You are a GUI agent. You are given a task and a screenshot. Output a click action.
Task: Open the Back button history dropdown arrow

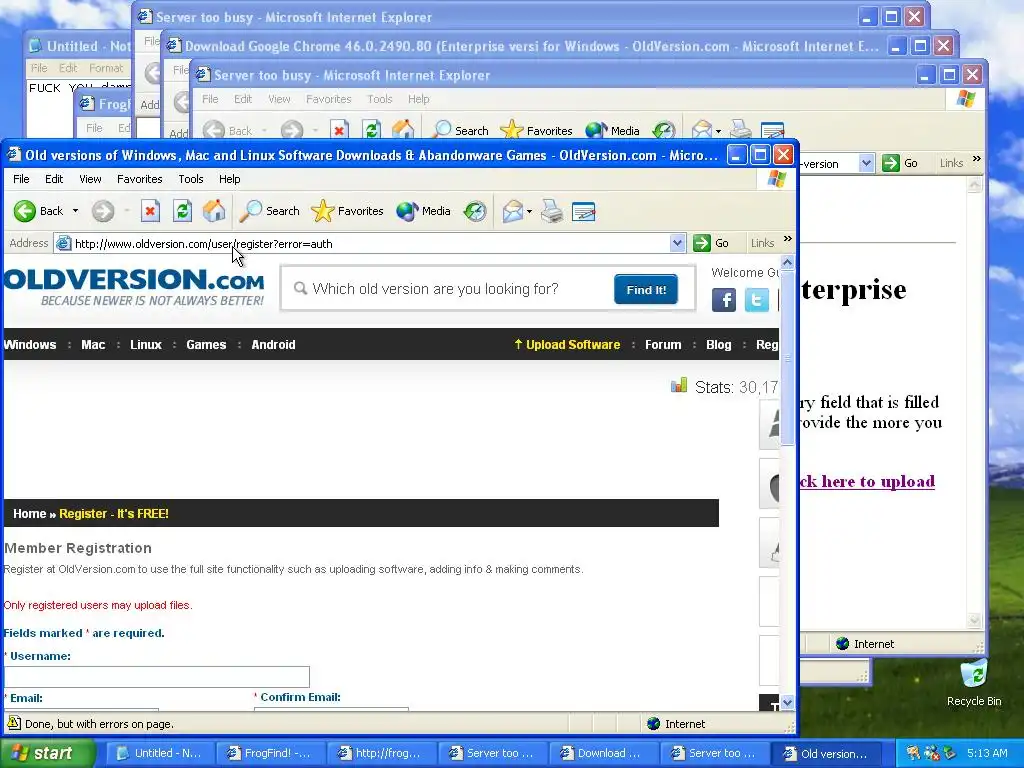pos(75,211)
